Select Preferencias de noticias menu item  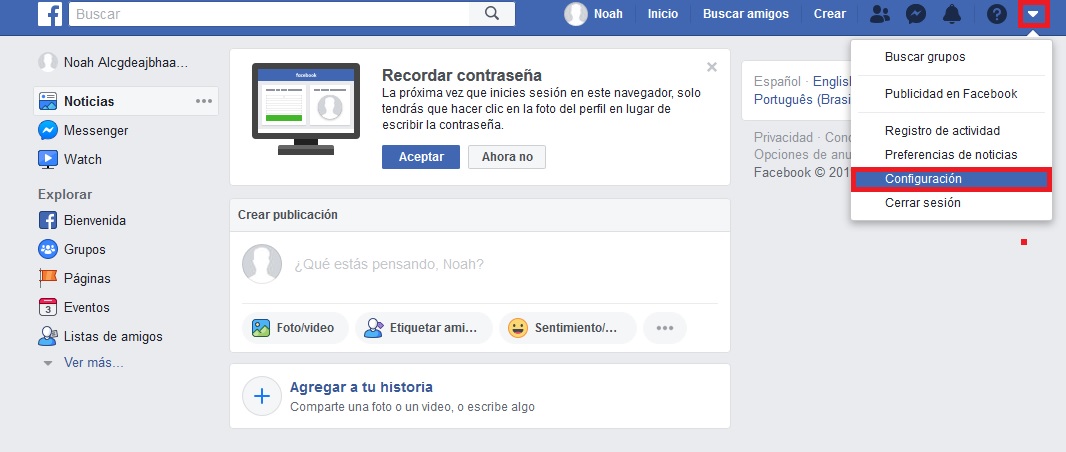[x=951, y=155]
